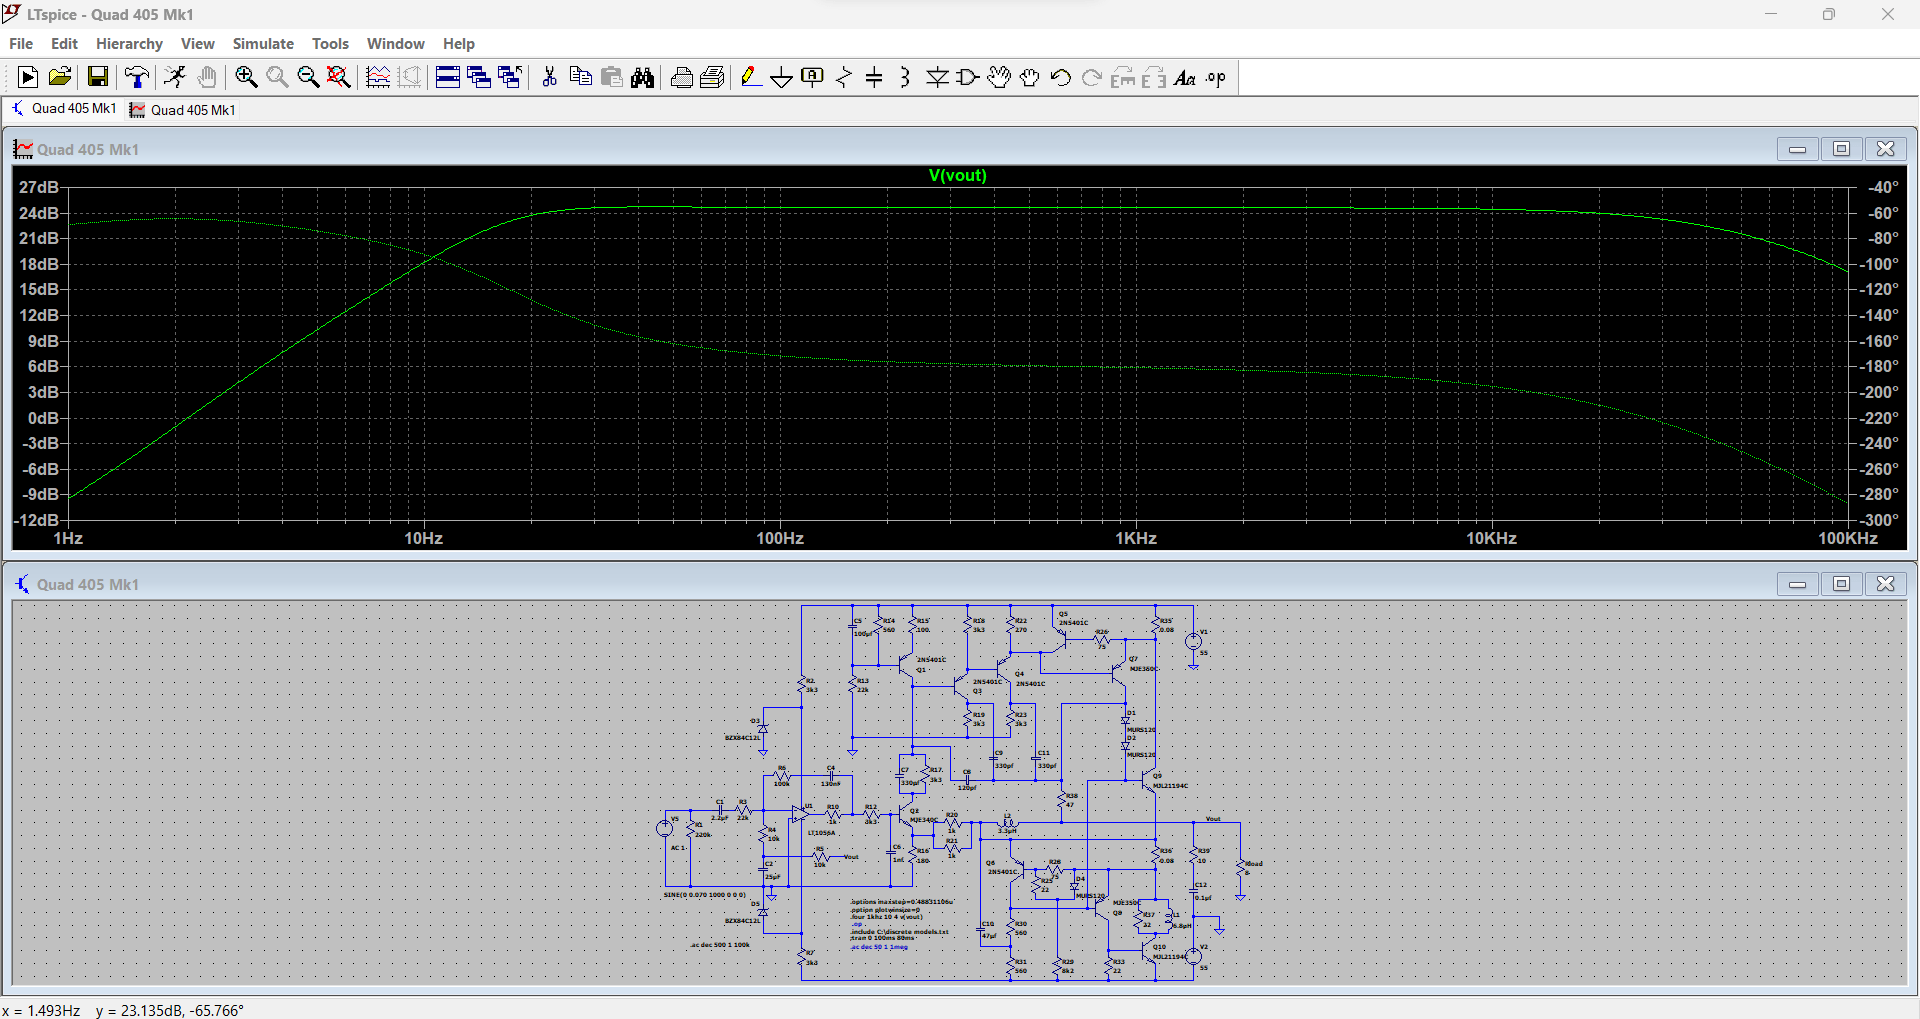Place a Ground symbol
1920x1019 pixels.
point(782,77)
